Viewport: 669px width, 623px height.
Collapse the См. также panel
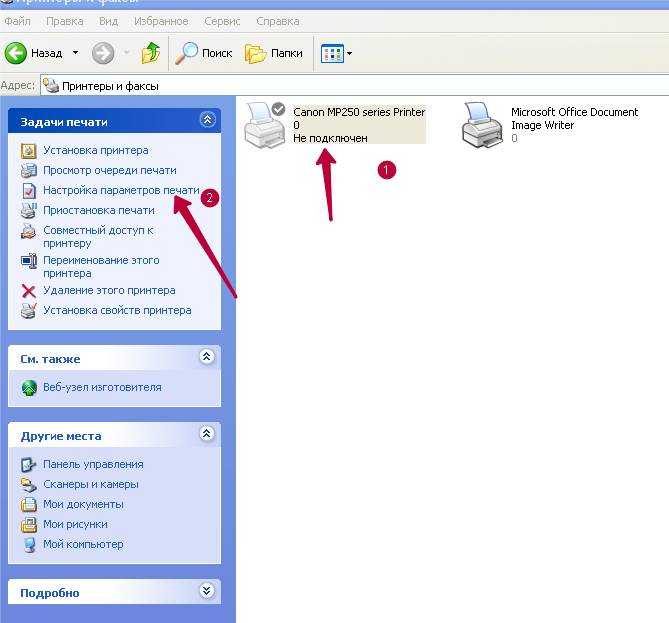[207, 357]
